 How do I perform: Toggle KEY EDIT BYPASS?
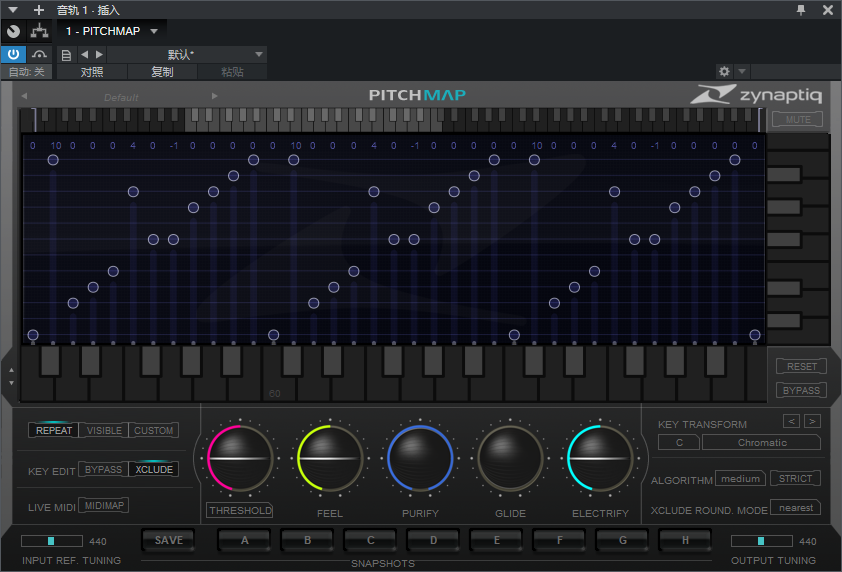(x=103, y=469)
